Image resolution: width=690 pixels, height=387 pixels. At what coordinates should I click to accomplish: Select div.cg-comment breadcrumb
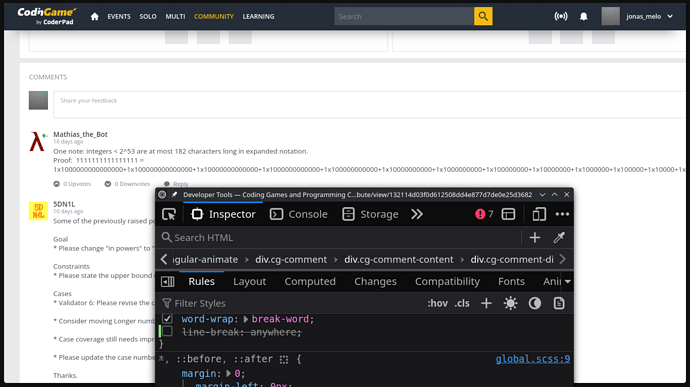(x=291, y=260)
